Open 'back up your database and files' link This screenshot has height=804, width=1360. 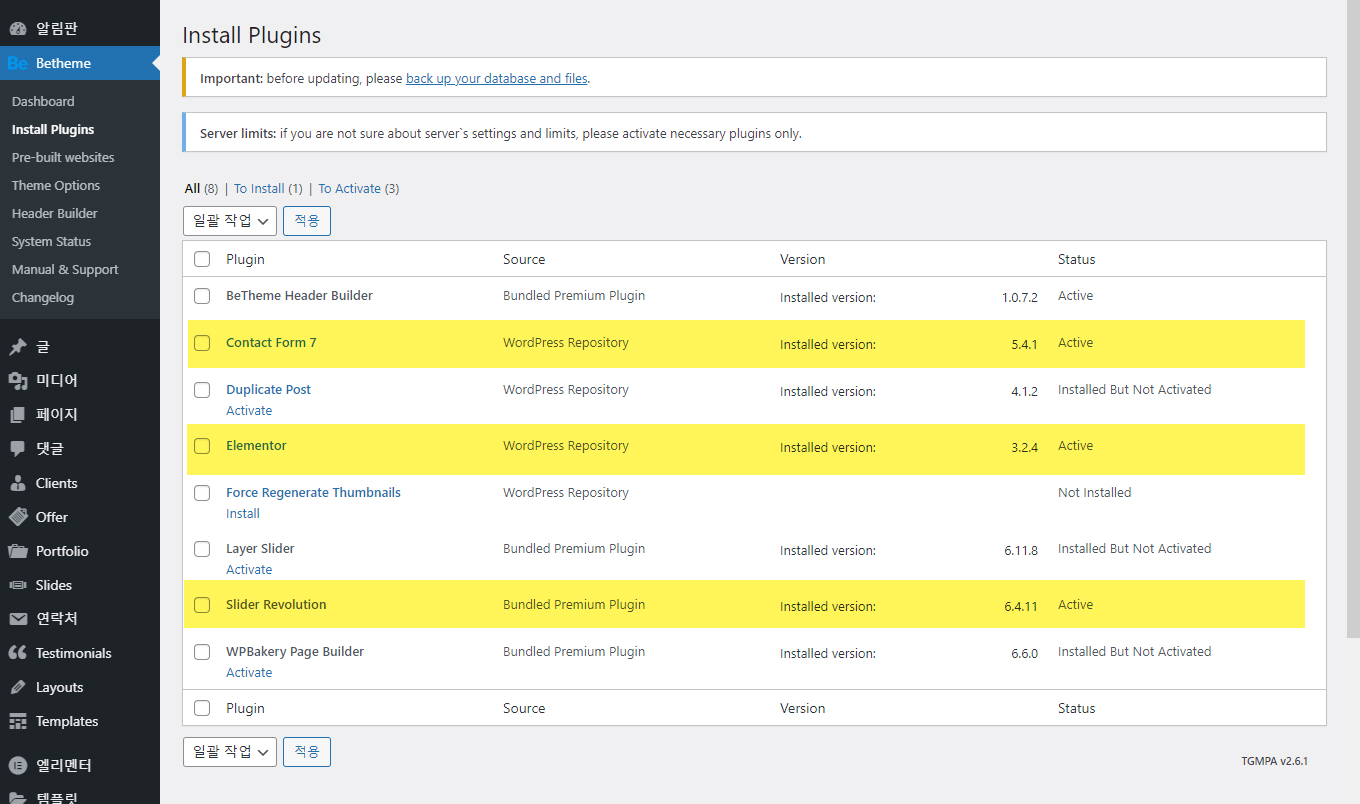(497, 78)
